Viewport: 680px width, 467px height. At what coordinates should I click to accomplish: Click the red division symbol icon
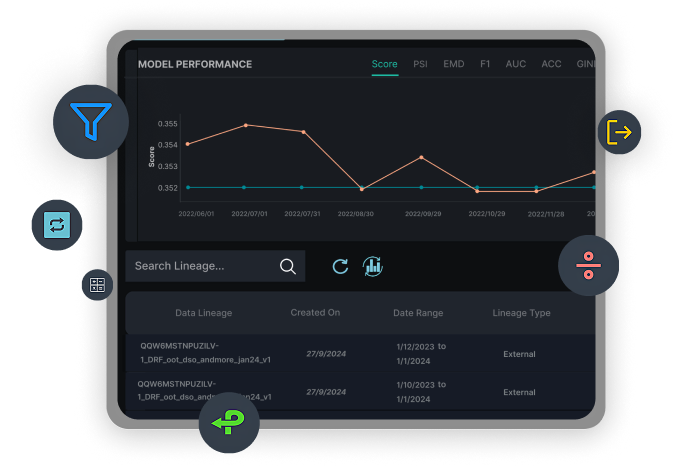(588, 265)
